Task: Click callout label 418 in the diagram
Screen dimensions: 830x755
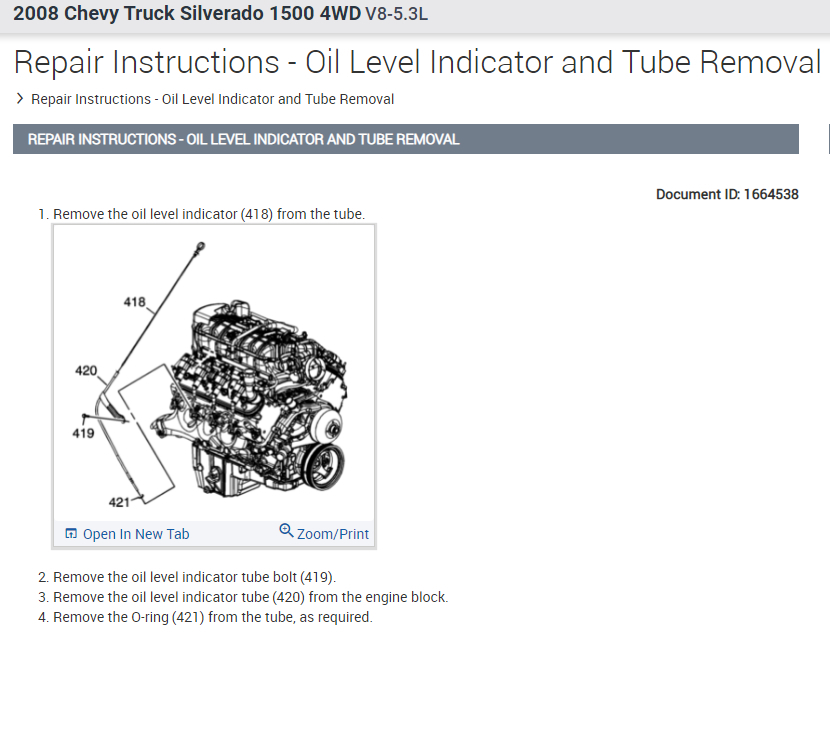Action: click(134, 302)
